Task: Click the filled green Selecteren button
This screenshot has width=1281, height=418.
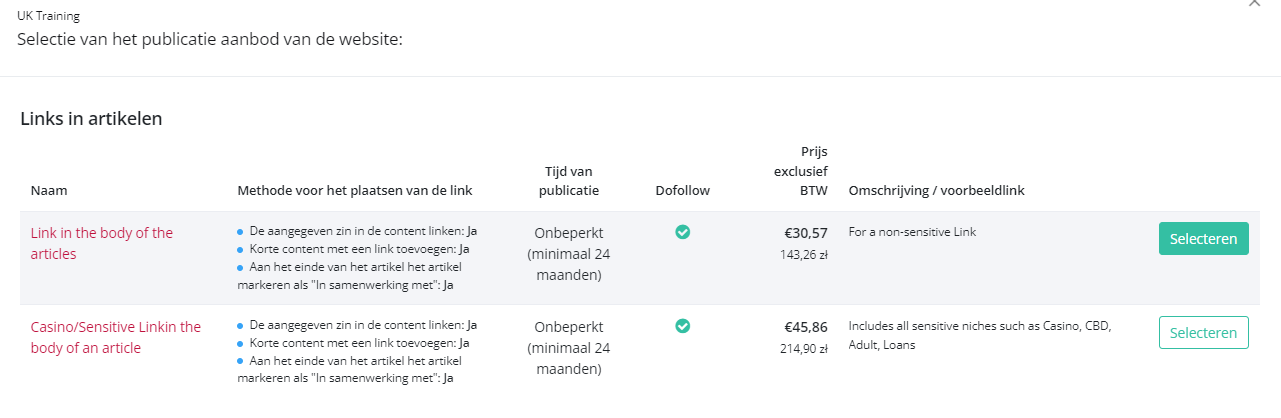Action: (x=1204, y=239)
